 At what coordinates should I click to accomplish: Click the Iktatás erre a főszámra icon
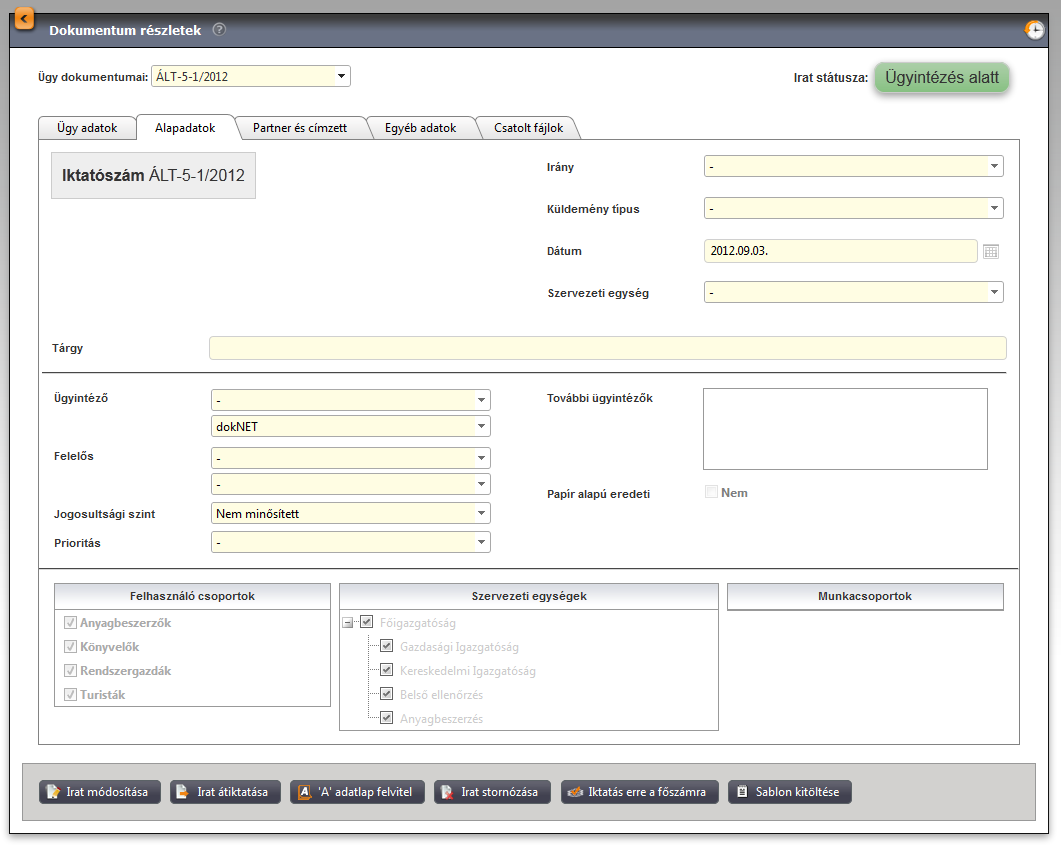pos(575,792)
